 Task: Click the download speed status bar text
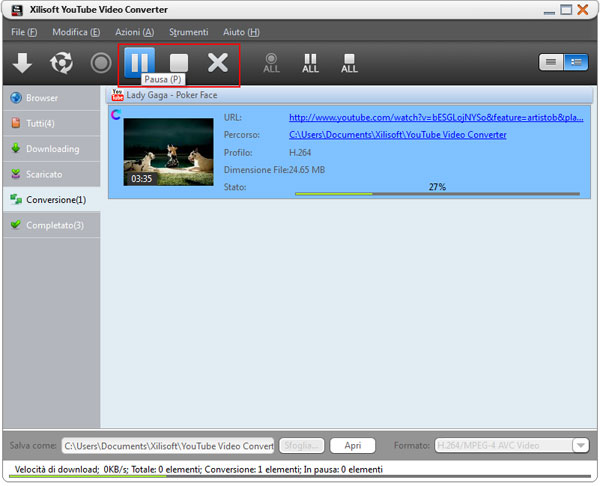[x=199, y=470]
